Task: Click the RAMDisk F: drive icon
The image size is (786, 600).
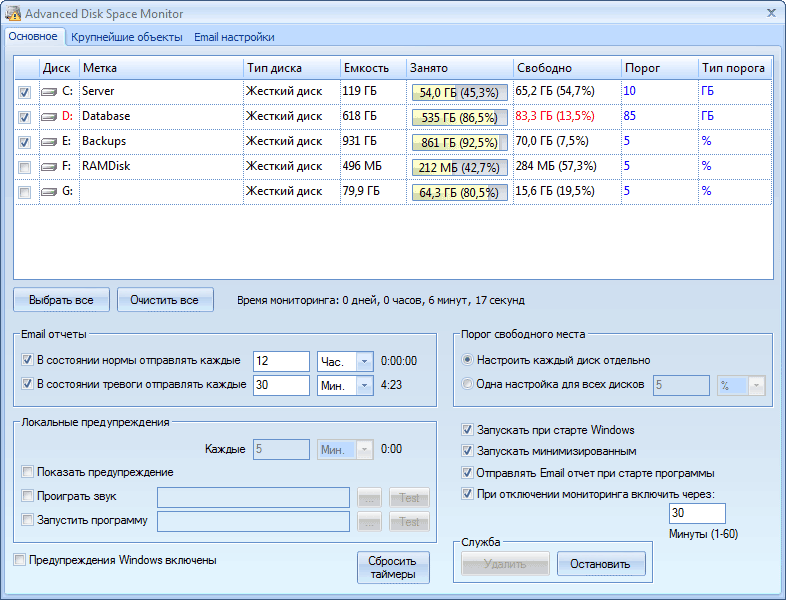Action: click(50, 167)
